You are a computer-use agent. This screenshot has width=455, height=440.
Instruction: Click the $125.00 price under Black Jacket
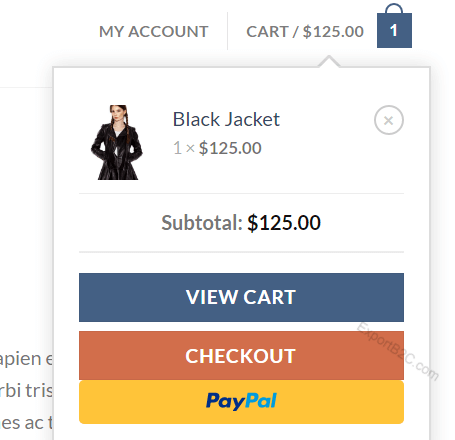pos(230,148)
